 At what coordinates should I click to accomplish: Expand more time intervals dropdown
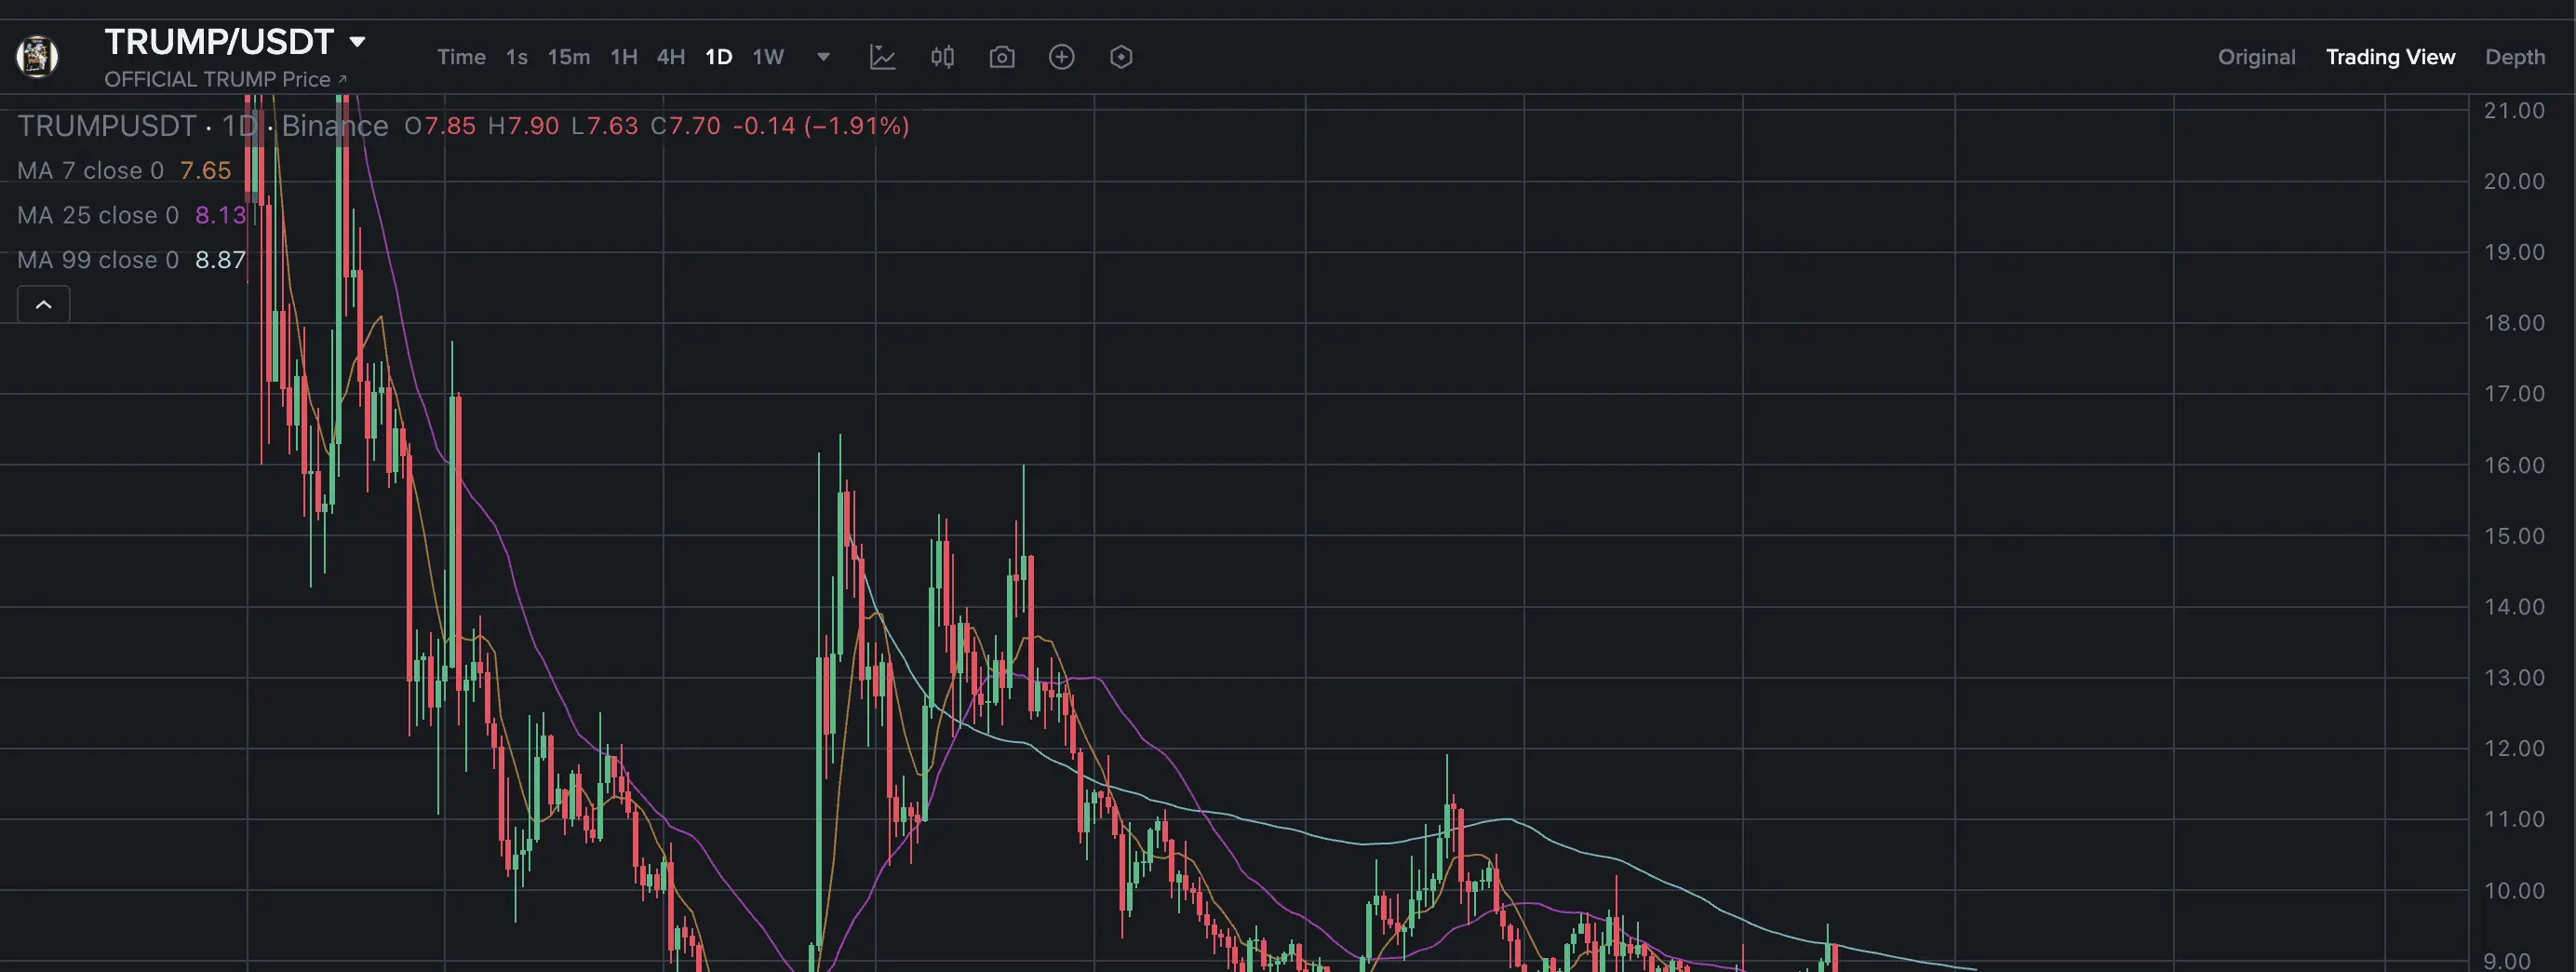pyautogui.click(x=824, y=57)
